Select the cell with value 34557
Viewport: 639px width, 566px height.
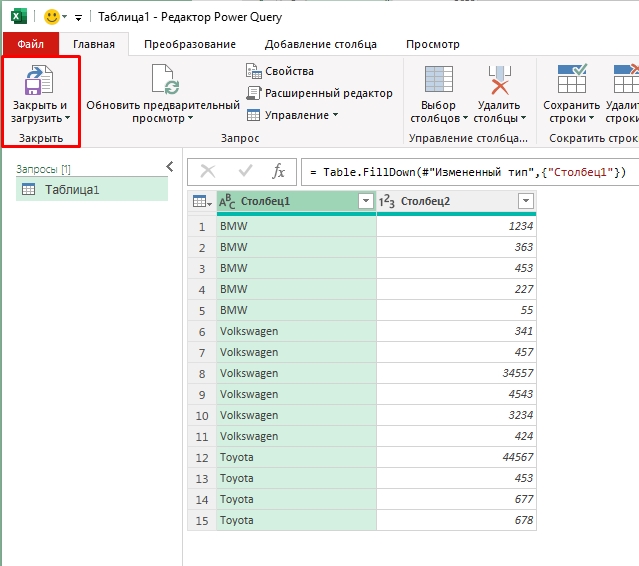coord(456,373)
